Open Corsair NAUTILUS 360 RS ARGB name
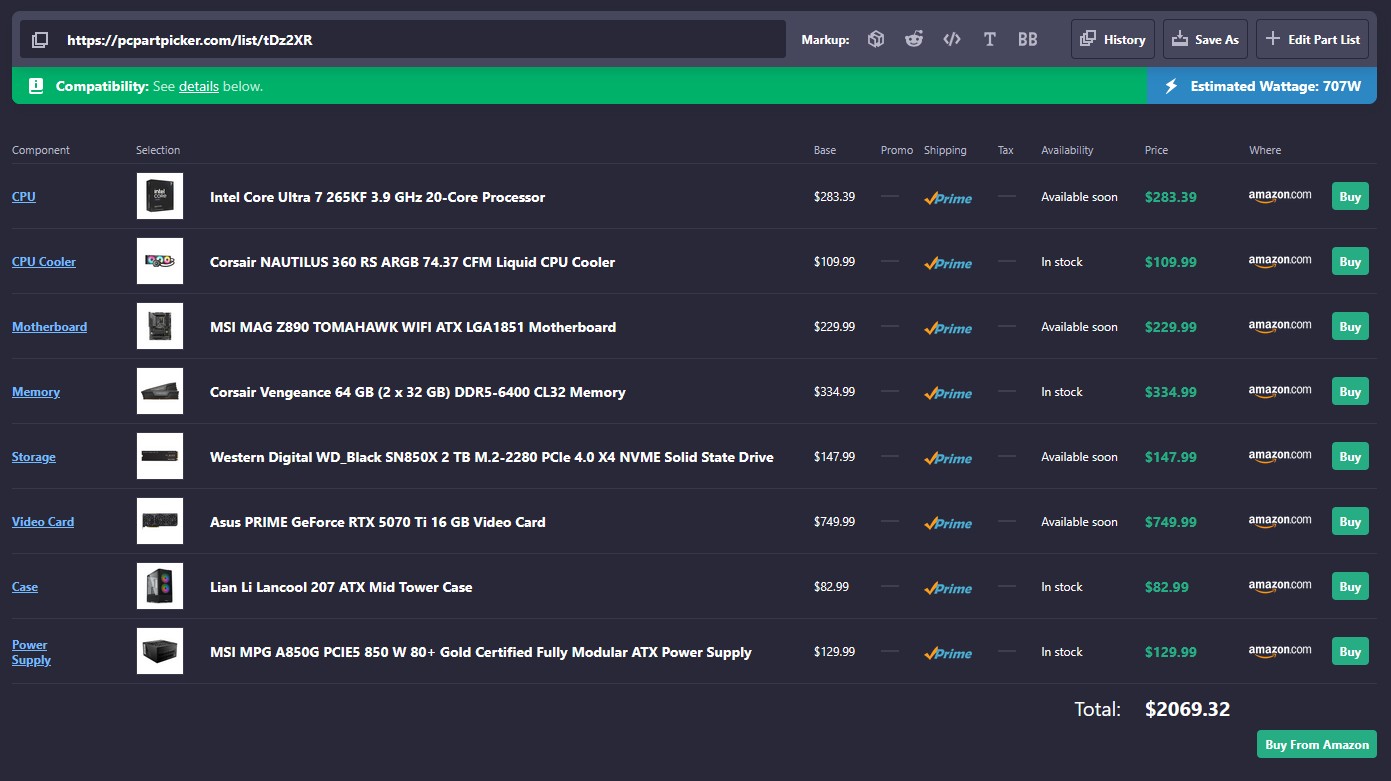The width and height of the screenshot is (1391, 781). pos(412,262)
